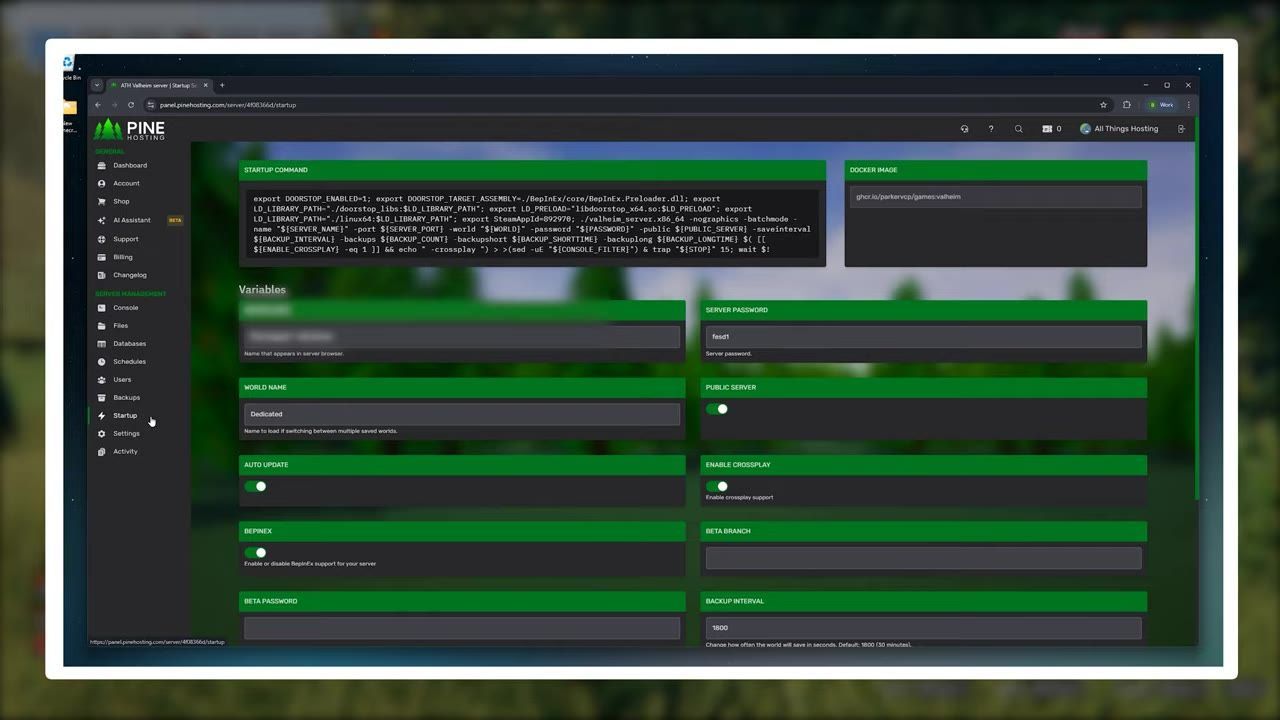This screenshot has width=1280, height=720.
Task: Open the Account page icon
Action: pos(102,183)
